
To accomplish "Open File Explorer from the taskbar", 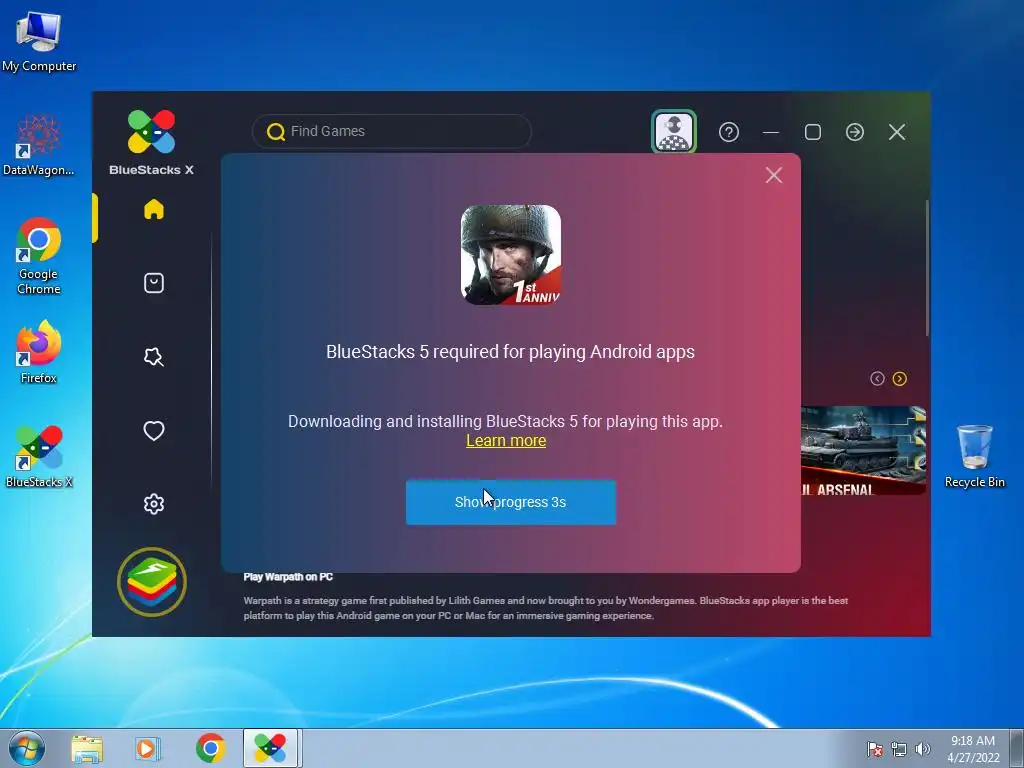I will pos(87,749).
